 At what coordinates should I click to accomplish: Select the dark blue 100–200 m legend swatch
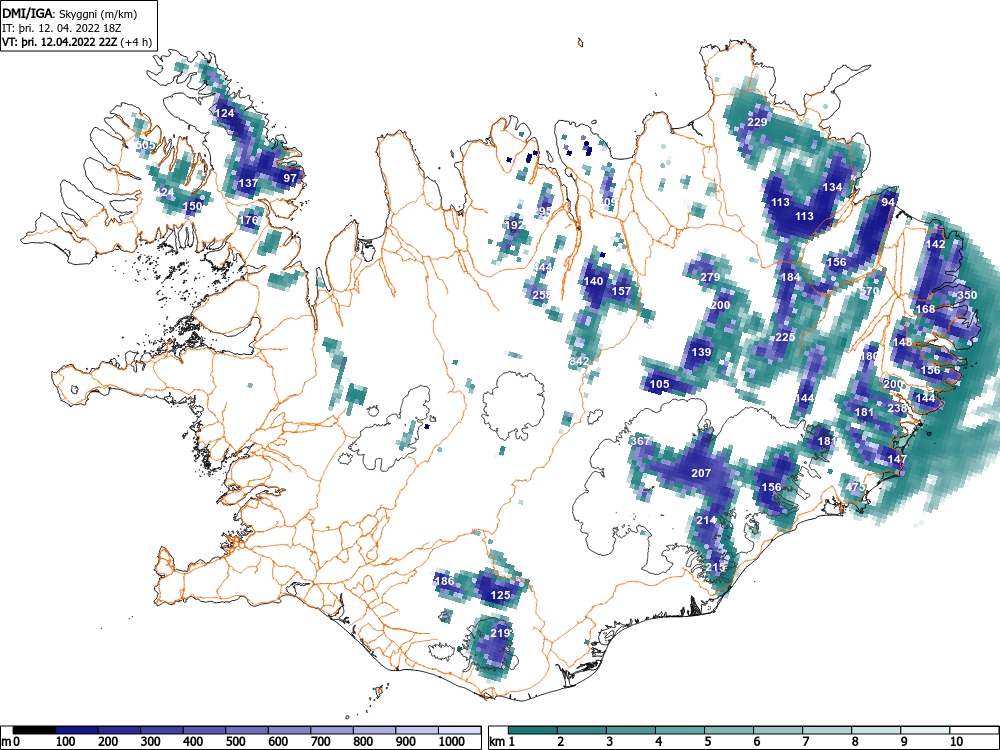(x=77, y=730)
